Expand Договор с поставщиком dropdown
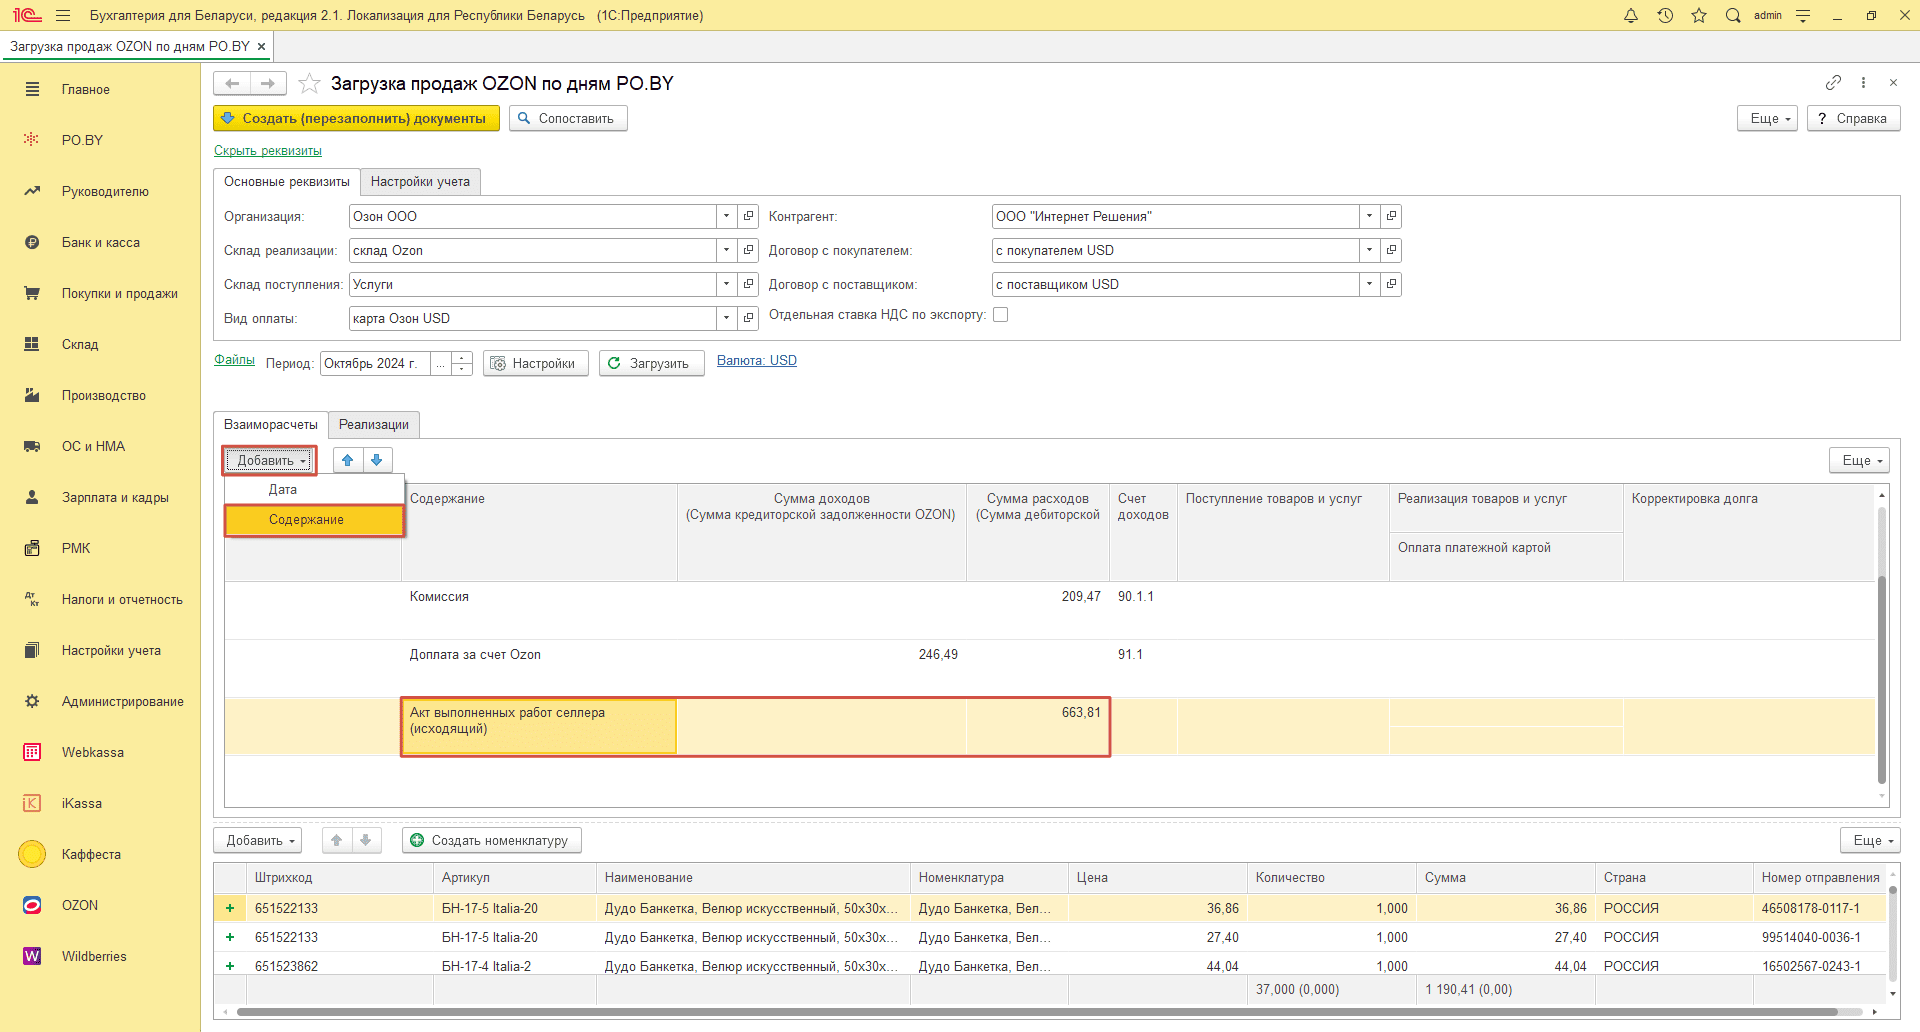The width and height of the screenshot is (1920, 1032). pyautogui.click(x=1369, y=284)
